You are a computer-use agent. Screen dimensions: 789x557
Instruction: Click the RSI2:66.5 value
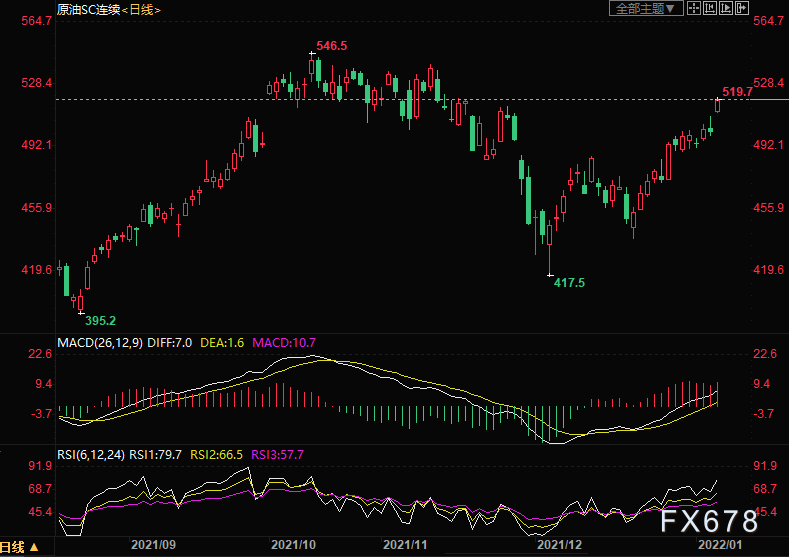point(216,455)
